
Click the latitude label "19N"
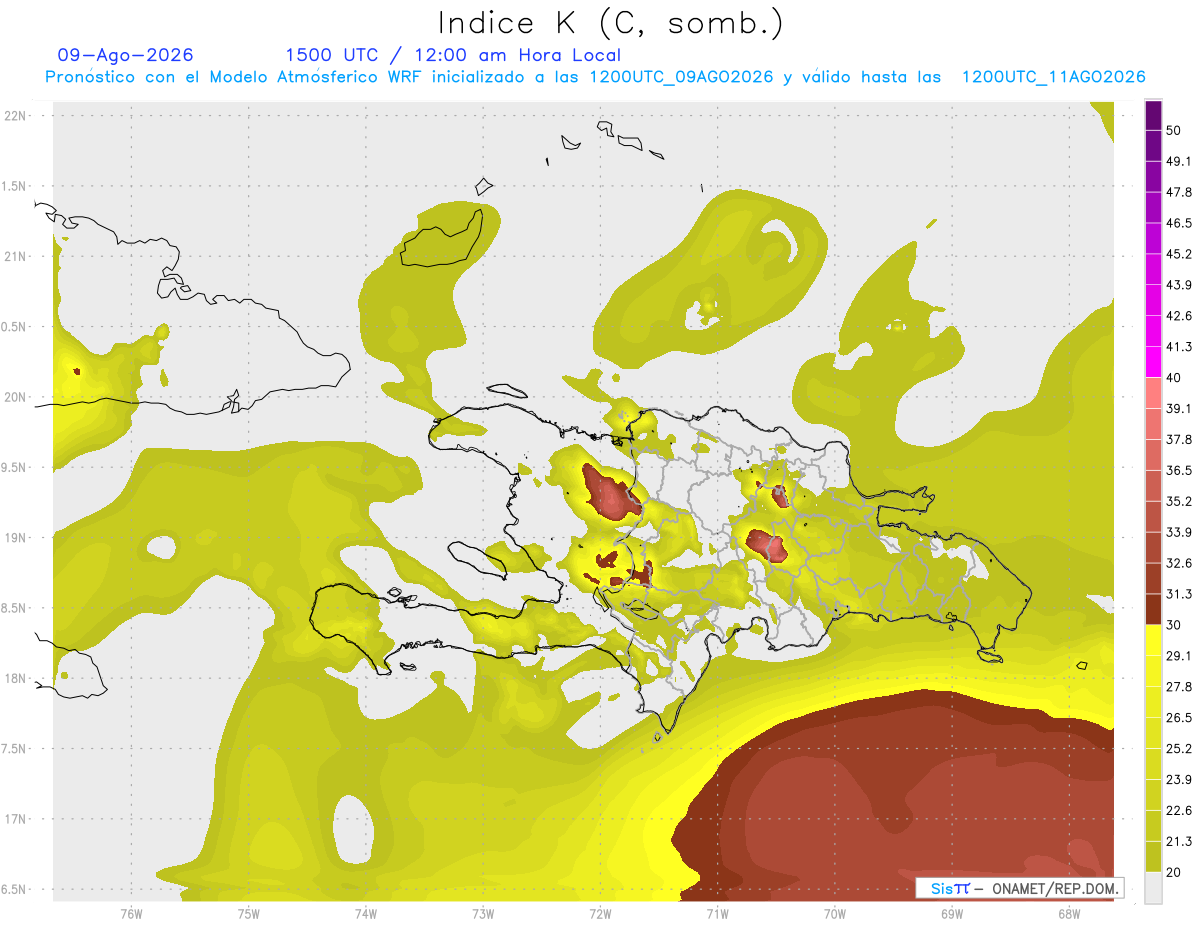pos(16,537)
